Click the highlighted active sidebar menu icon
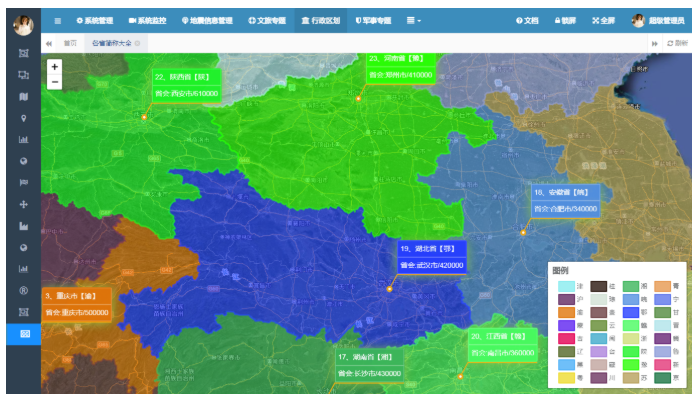The image size is (696, 398). click(24, 334)
